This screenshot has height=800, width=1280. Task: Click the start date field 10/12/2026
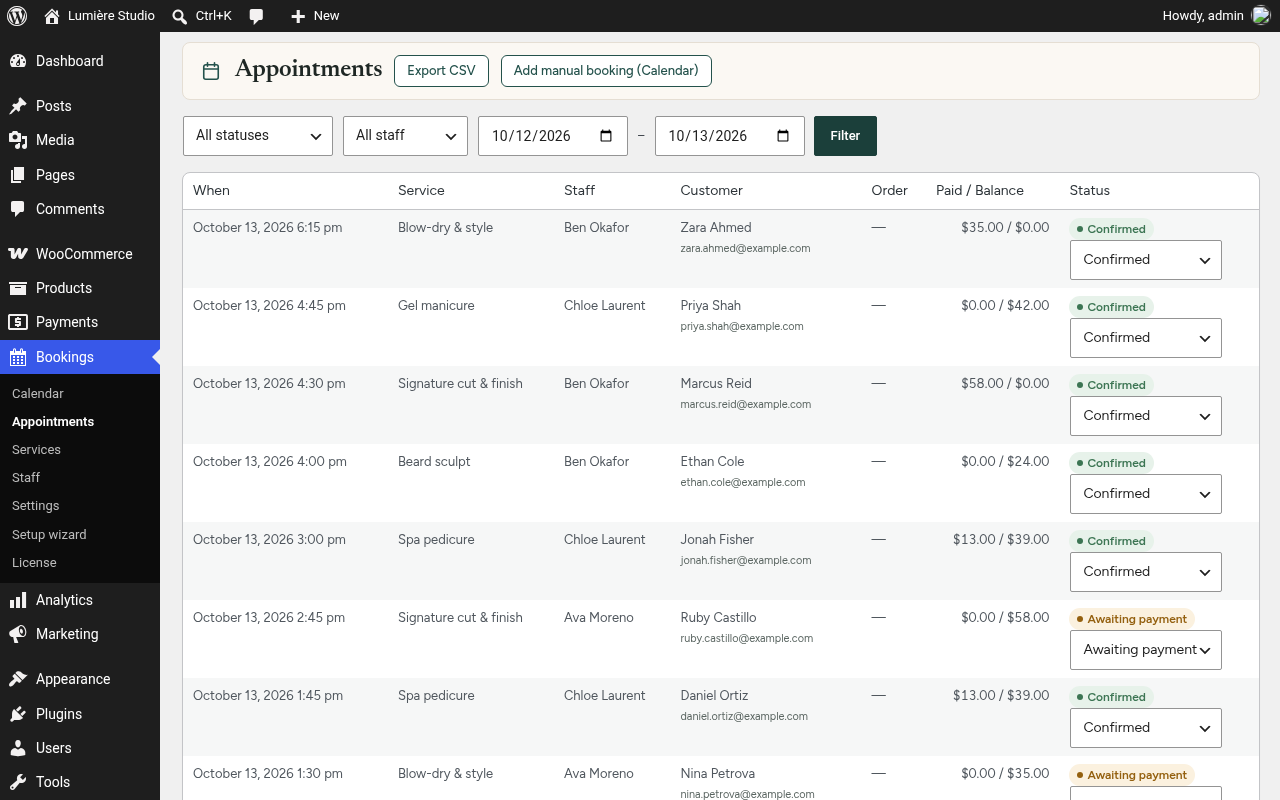tap(553, 136)
